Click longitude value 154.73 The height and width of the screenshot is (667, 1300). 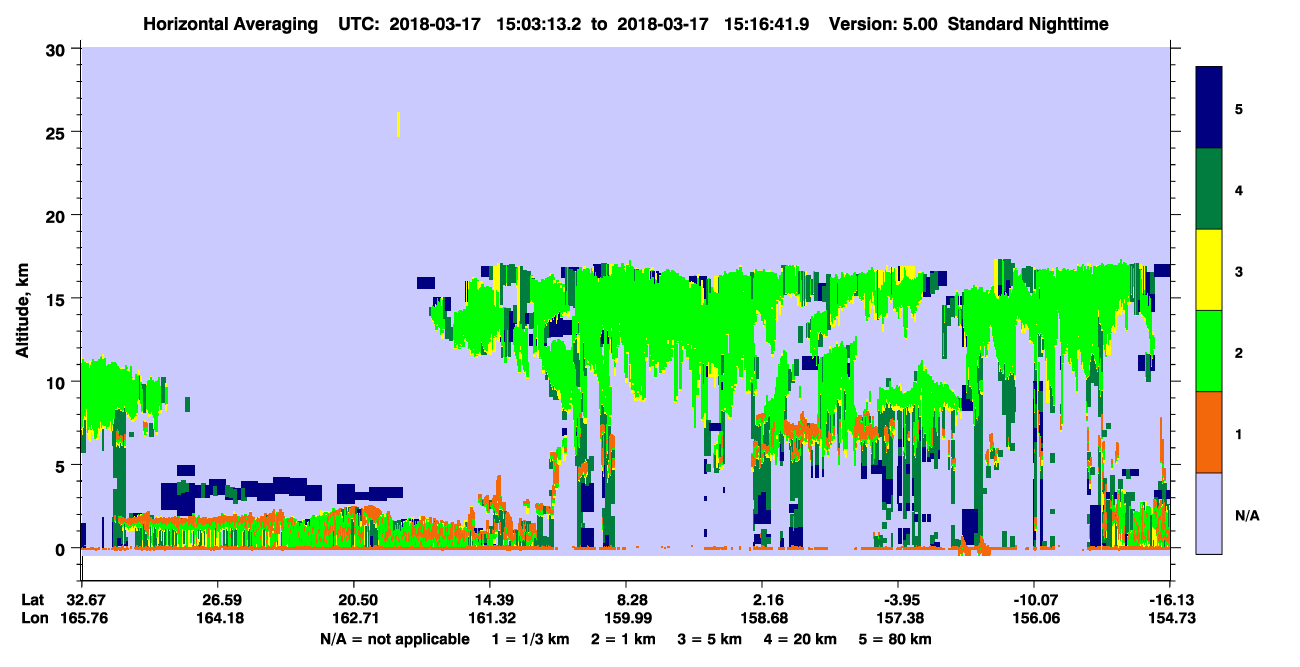[1170, 619]
